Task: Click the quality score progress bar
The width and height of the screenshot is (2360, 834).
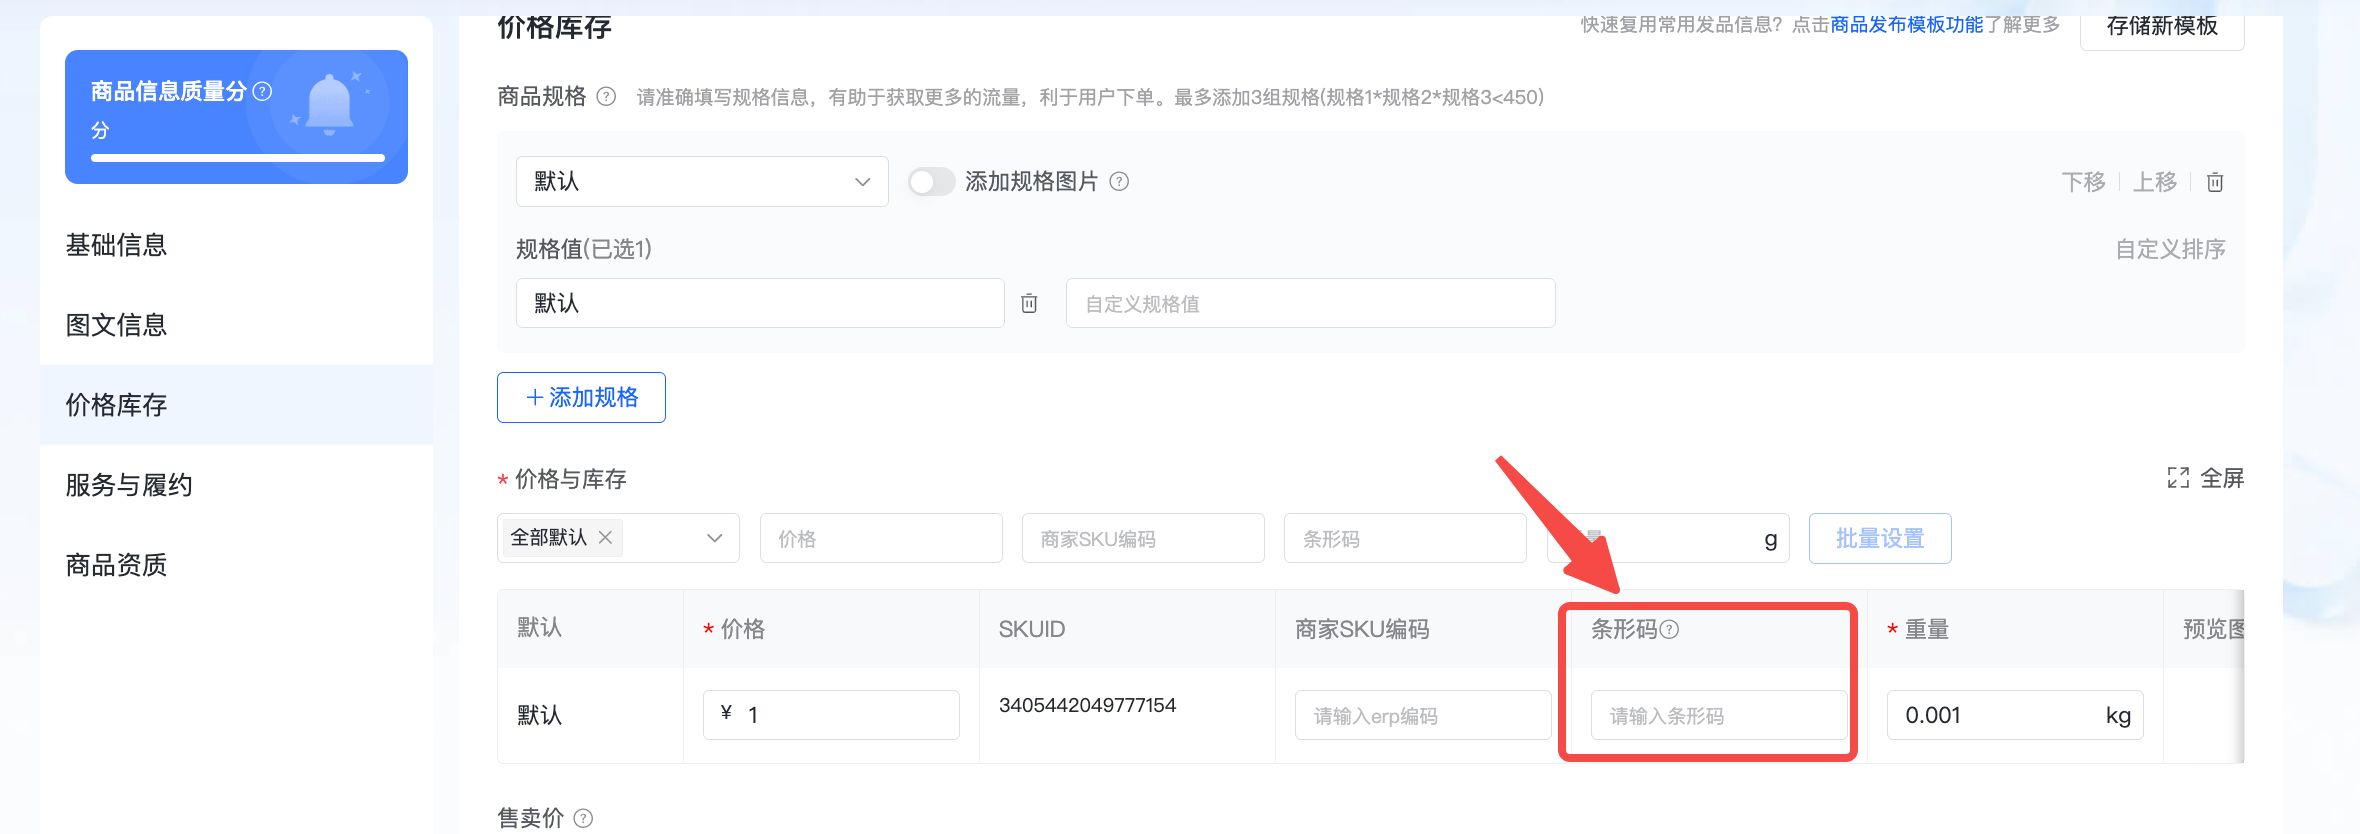Action: [238, 158]
